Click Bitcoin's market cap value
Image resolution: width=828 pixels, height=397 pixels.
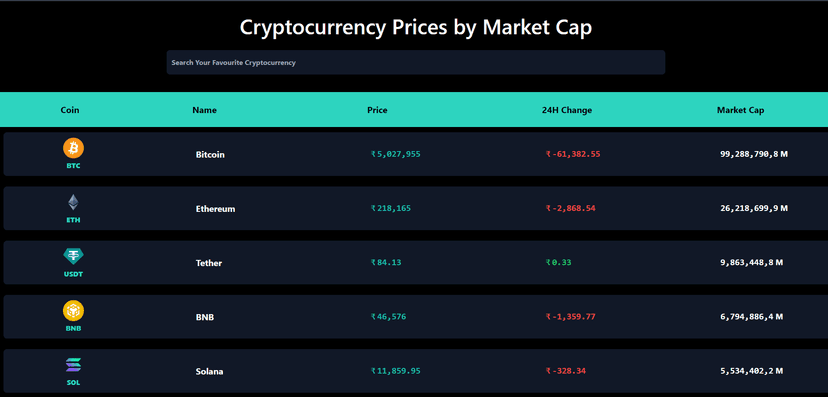pos(754,154)
